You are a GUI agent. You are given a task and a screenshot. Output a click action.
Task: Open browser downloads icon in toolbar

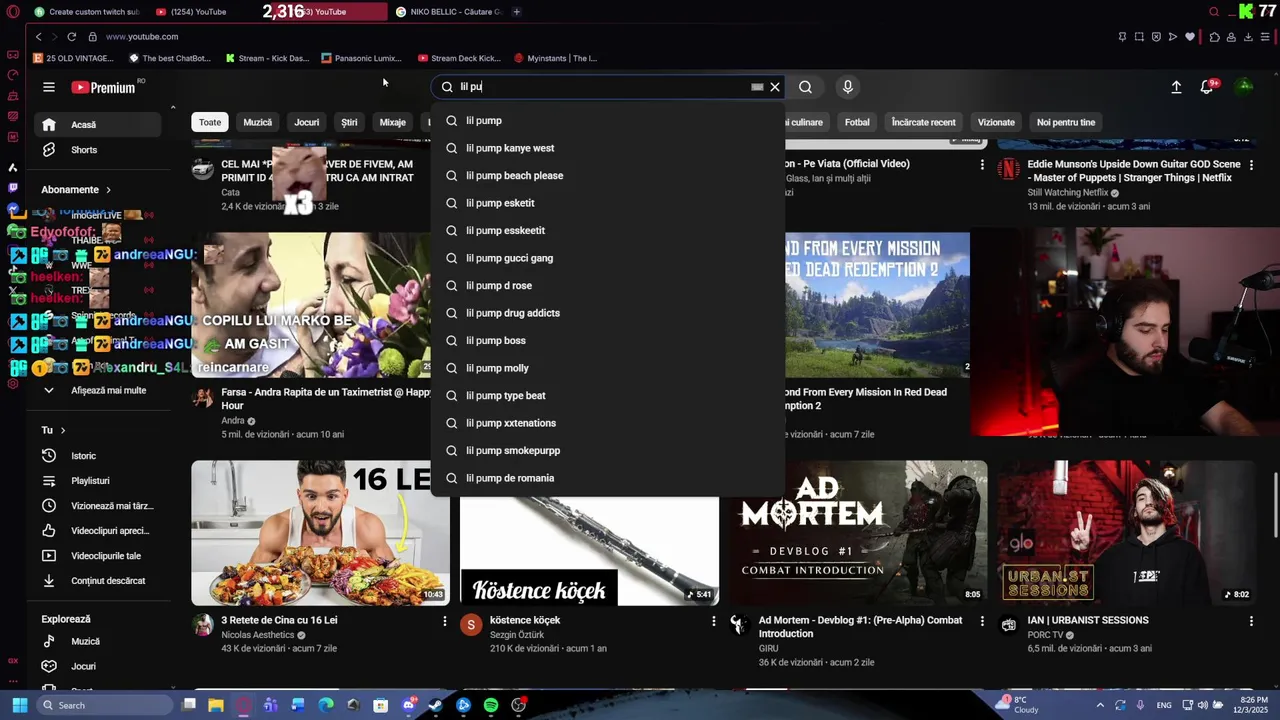point(1248,37)
